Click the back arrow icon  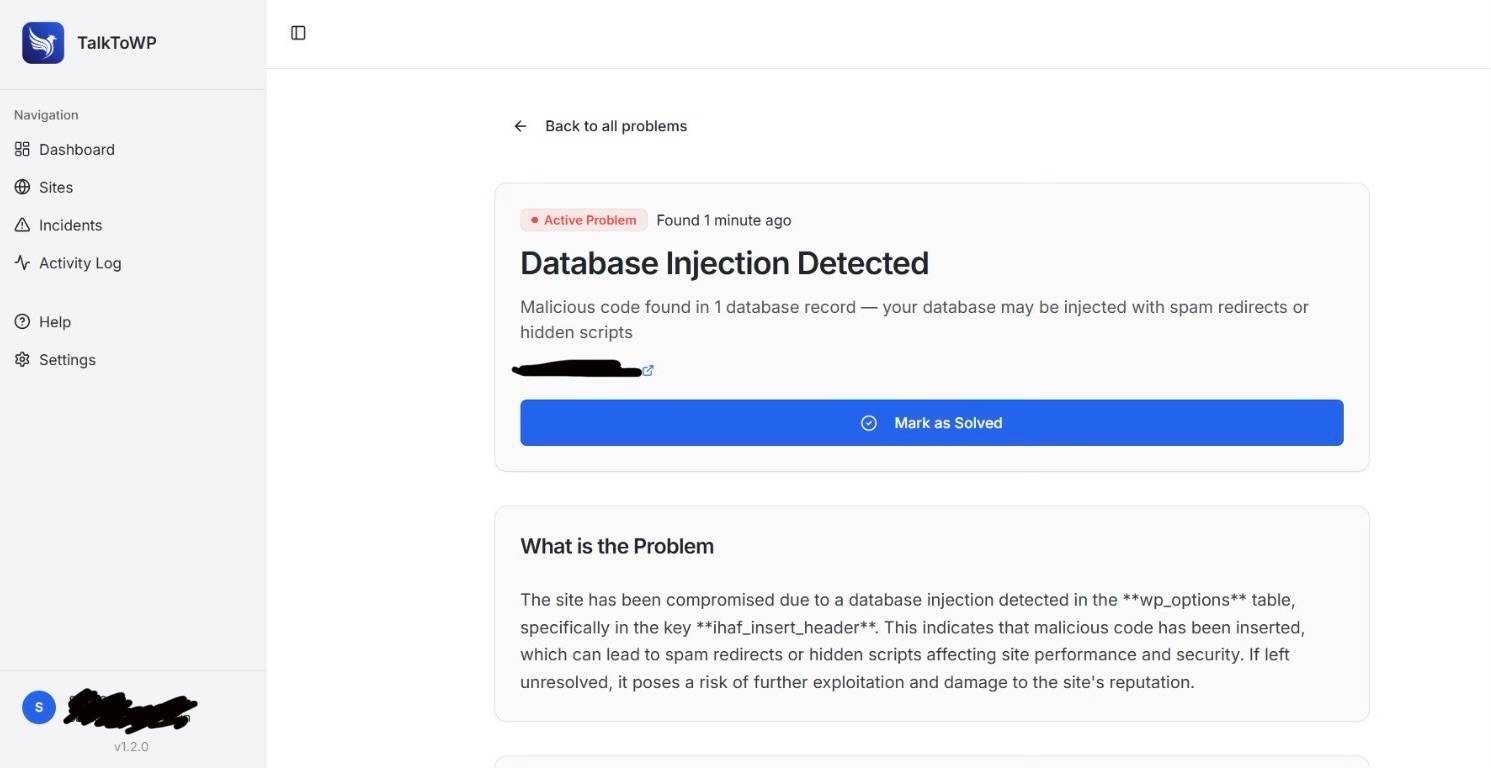(x=520, y=126)
